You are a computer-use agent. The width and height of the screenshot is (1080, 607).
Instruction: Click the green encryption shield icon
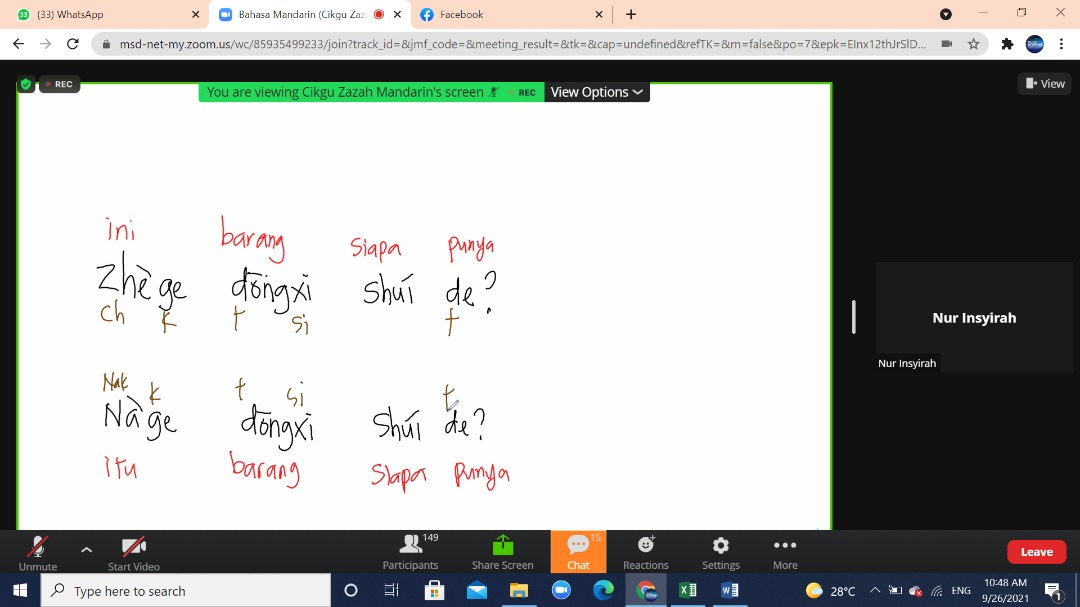coord(26,85)
